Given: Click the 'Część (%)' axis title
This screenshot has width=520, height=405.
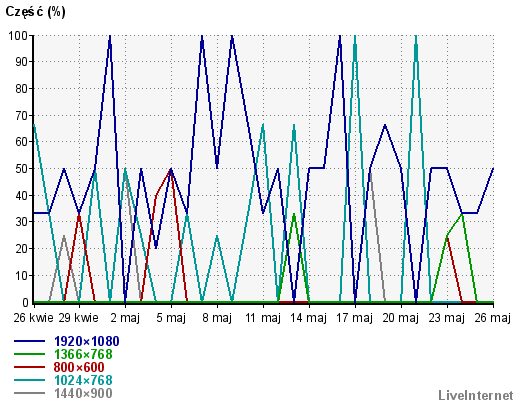Looking at the screenshot, I should click(35, 12).
